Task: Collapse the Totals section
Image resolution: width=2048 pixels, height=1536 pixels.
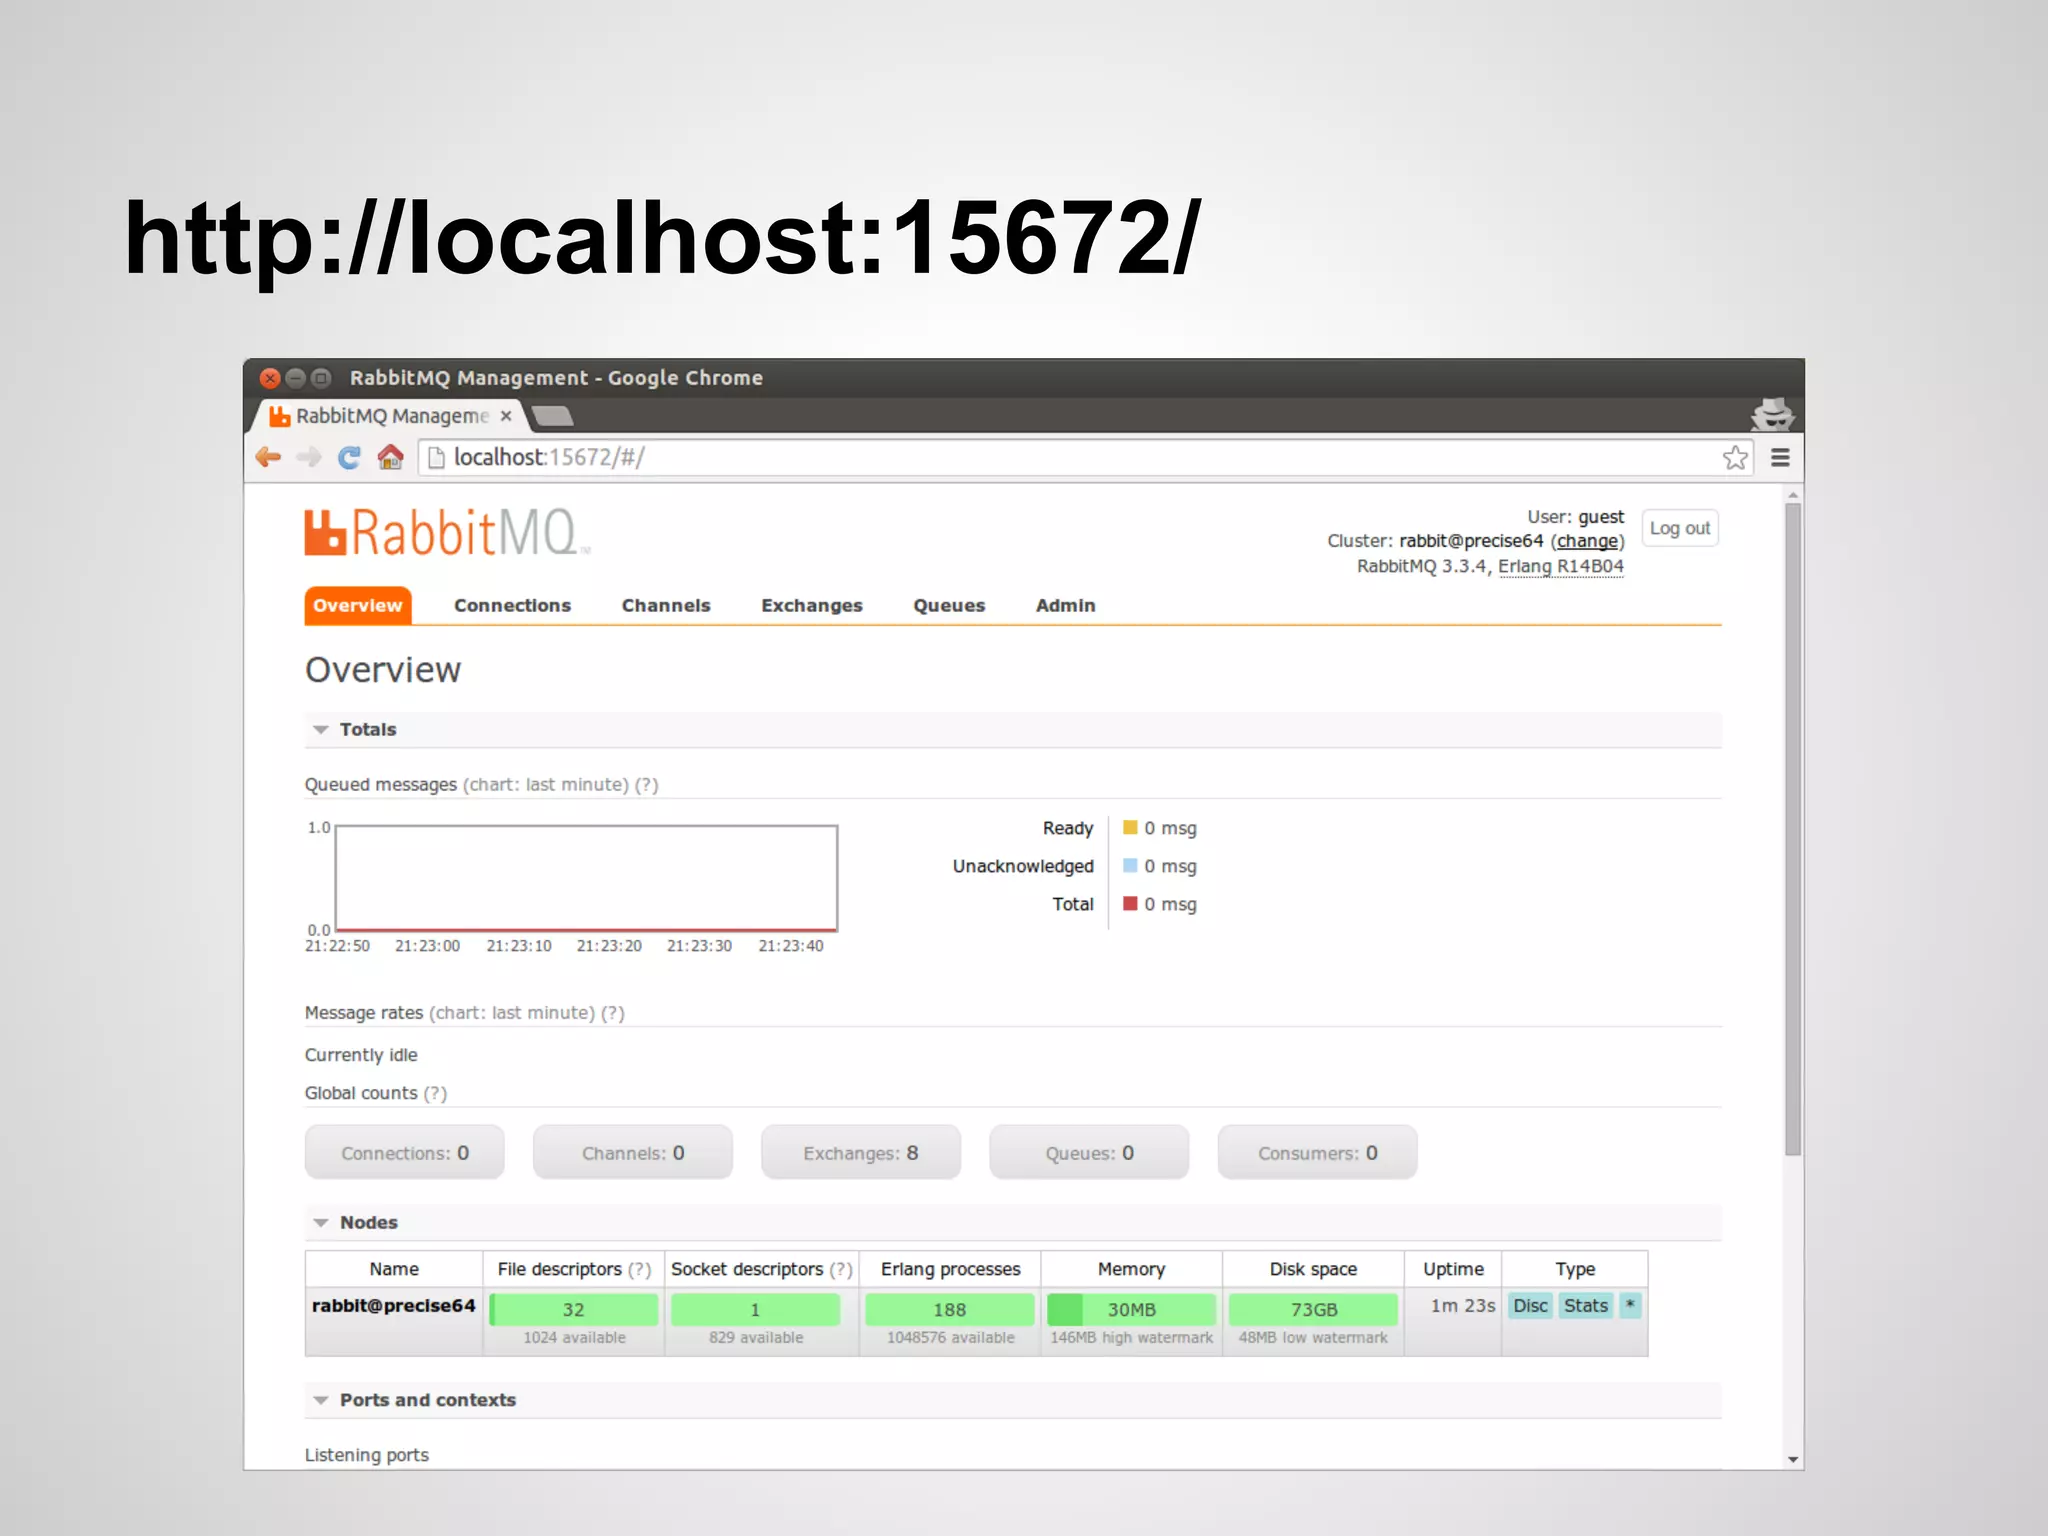Action: click(x=367, y=729)
